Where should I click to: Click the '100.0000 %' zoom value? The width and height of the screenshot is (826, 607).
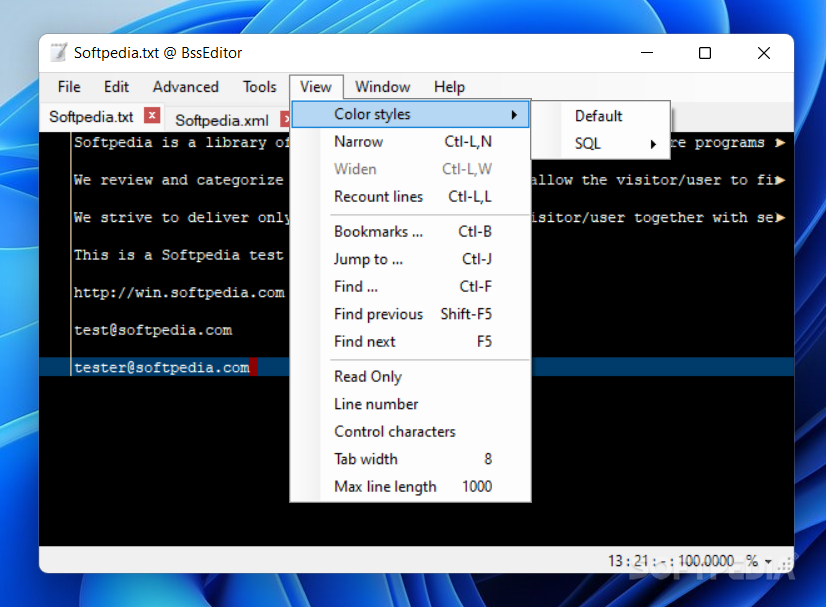coord(717,561)
